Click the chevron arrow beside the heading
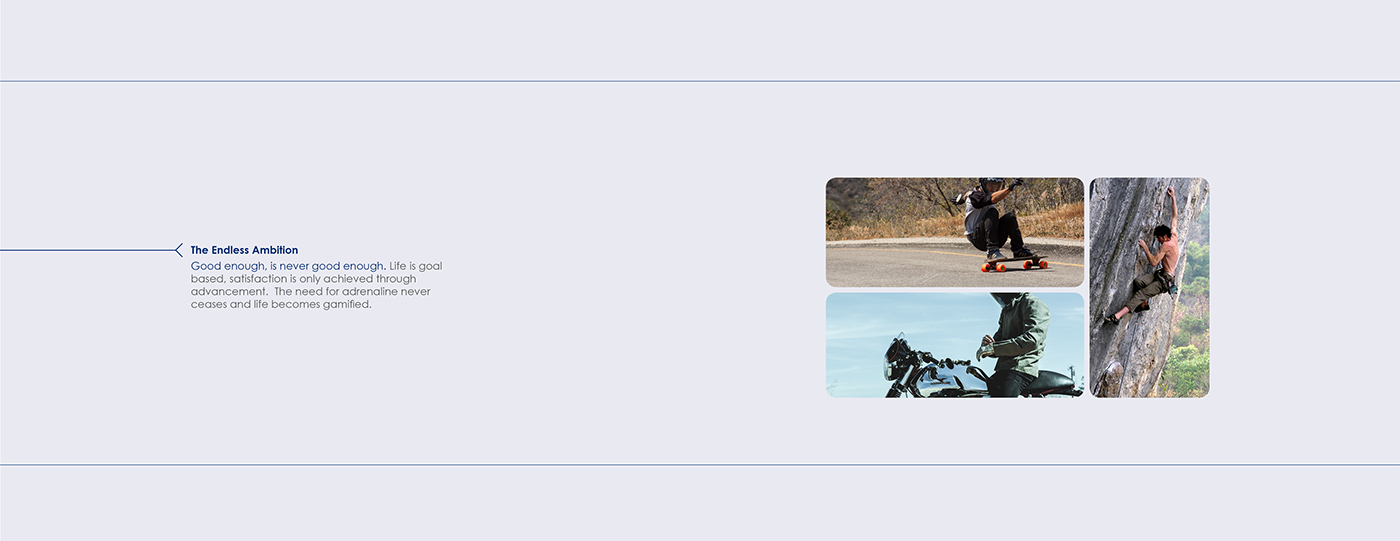The height and width of the screenshot is (541, 1400). point(179,250)
